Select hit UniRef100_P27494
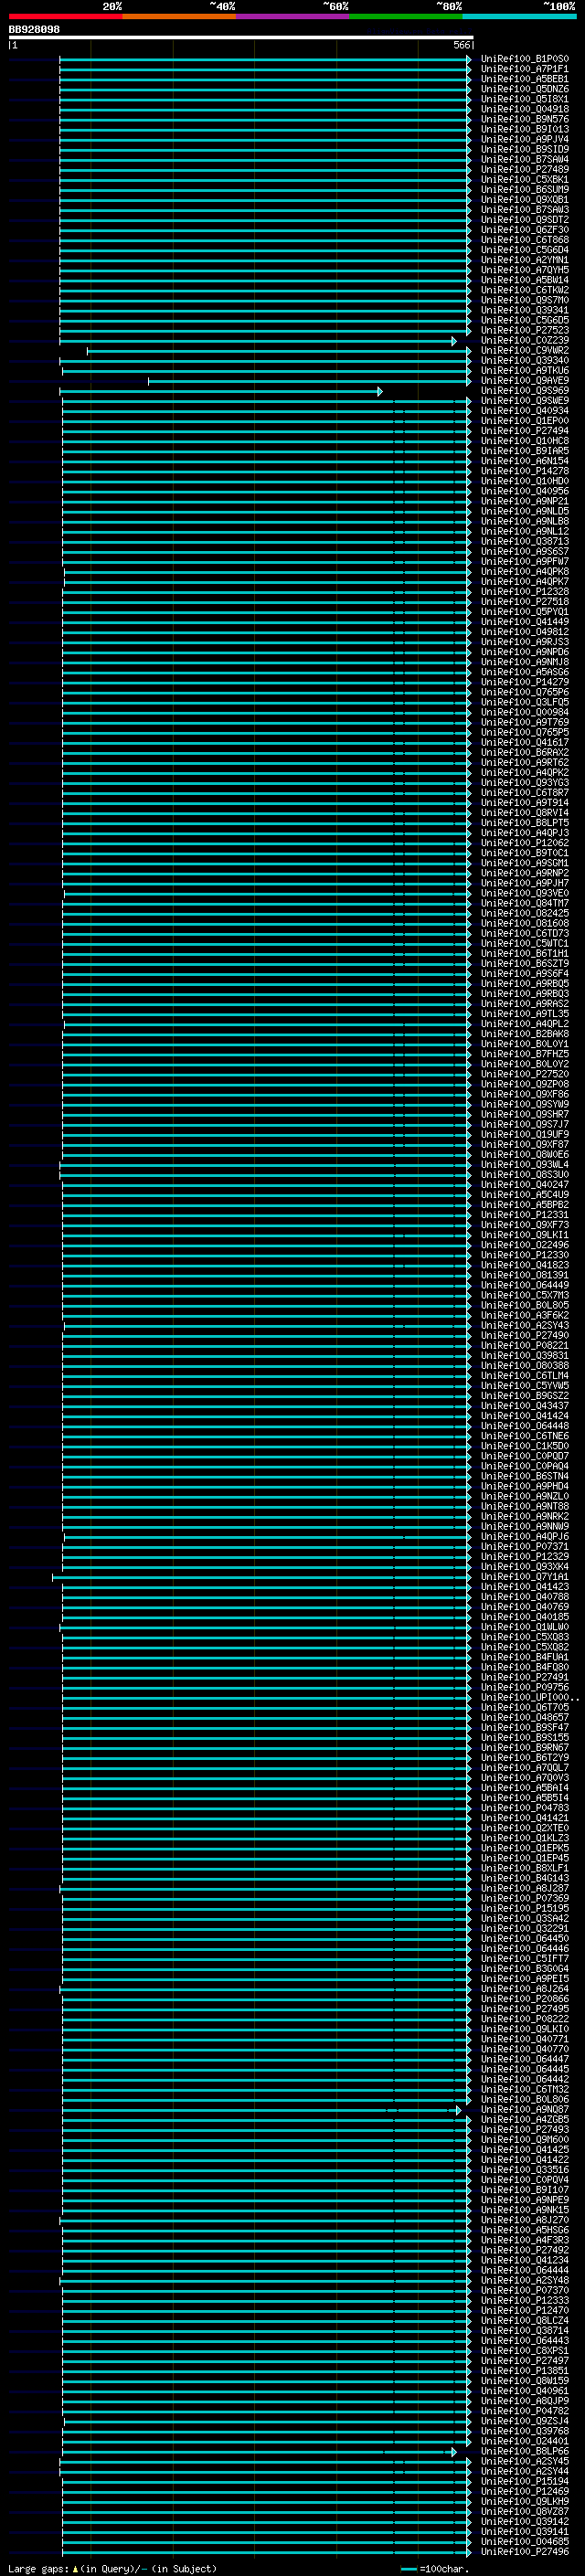 [x=524, y=431]
